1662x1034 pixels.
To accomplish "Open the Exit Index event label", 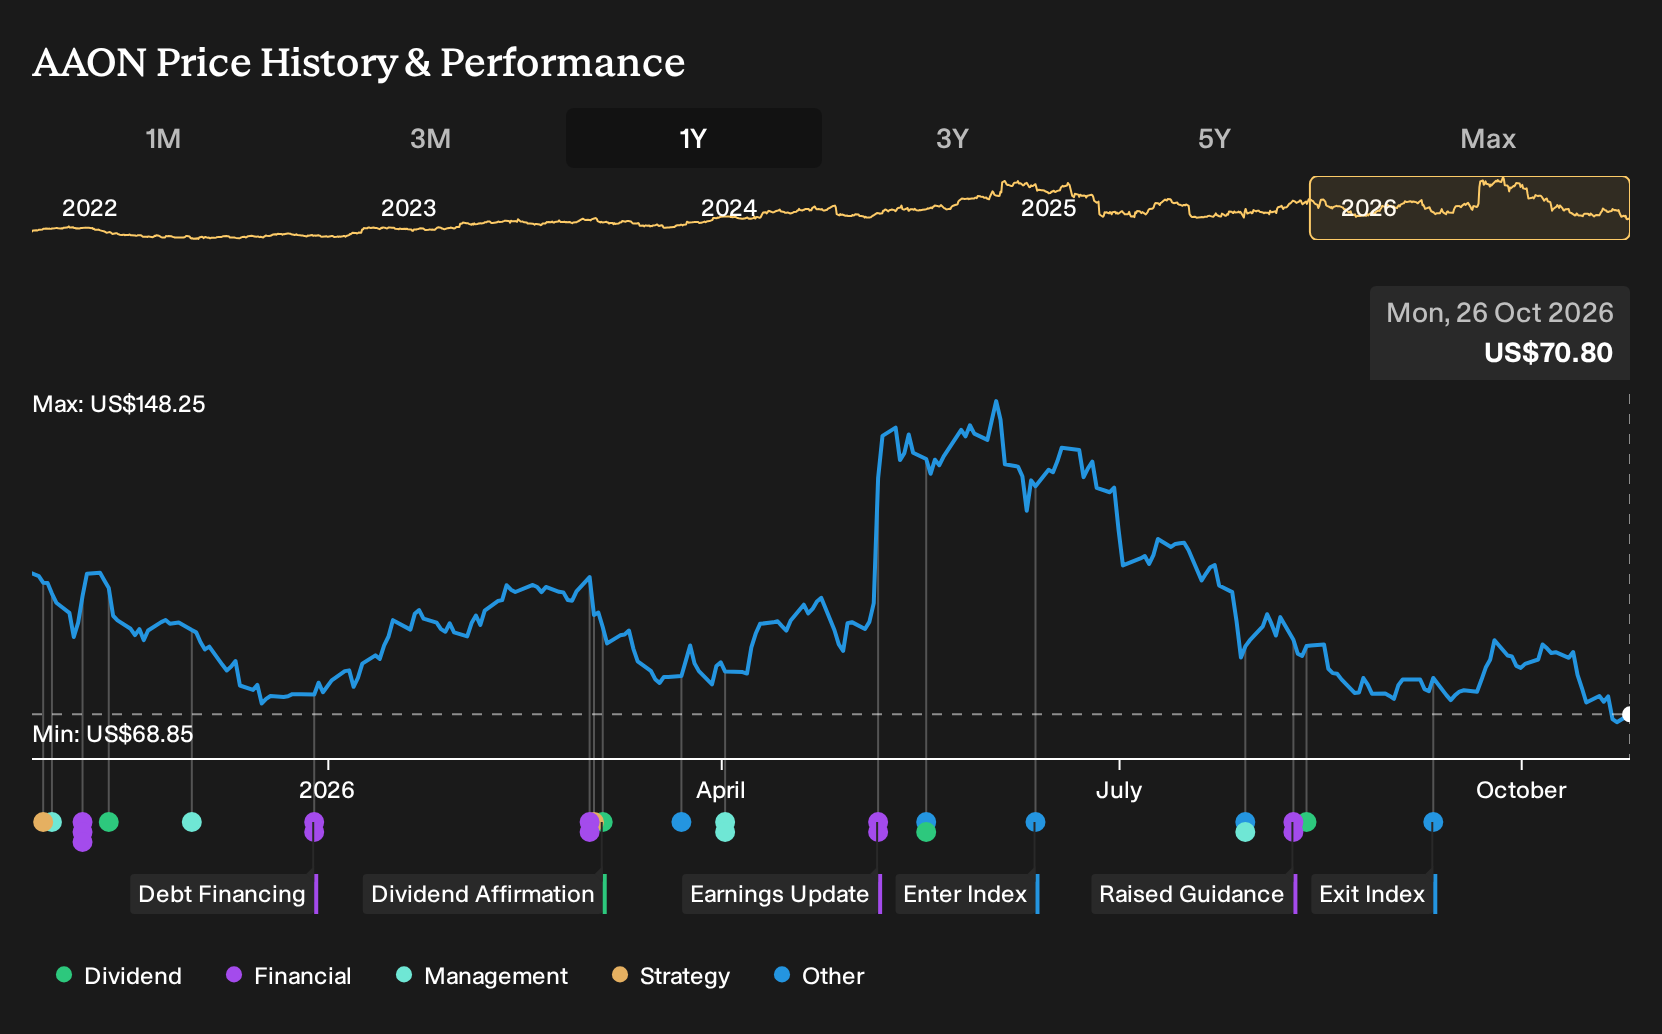I will click(x=1374, y=894).
